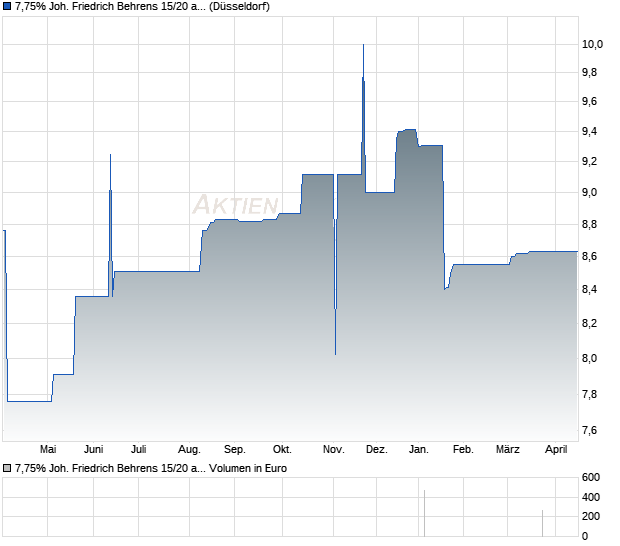Click the '10,0' price axis value
This screenshot has height=546, width=620.
(592, 44)
